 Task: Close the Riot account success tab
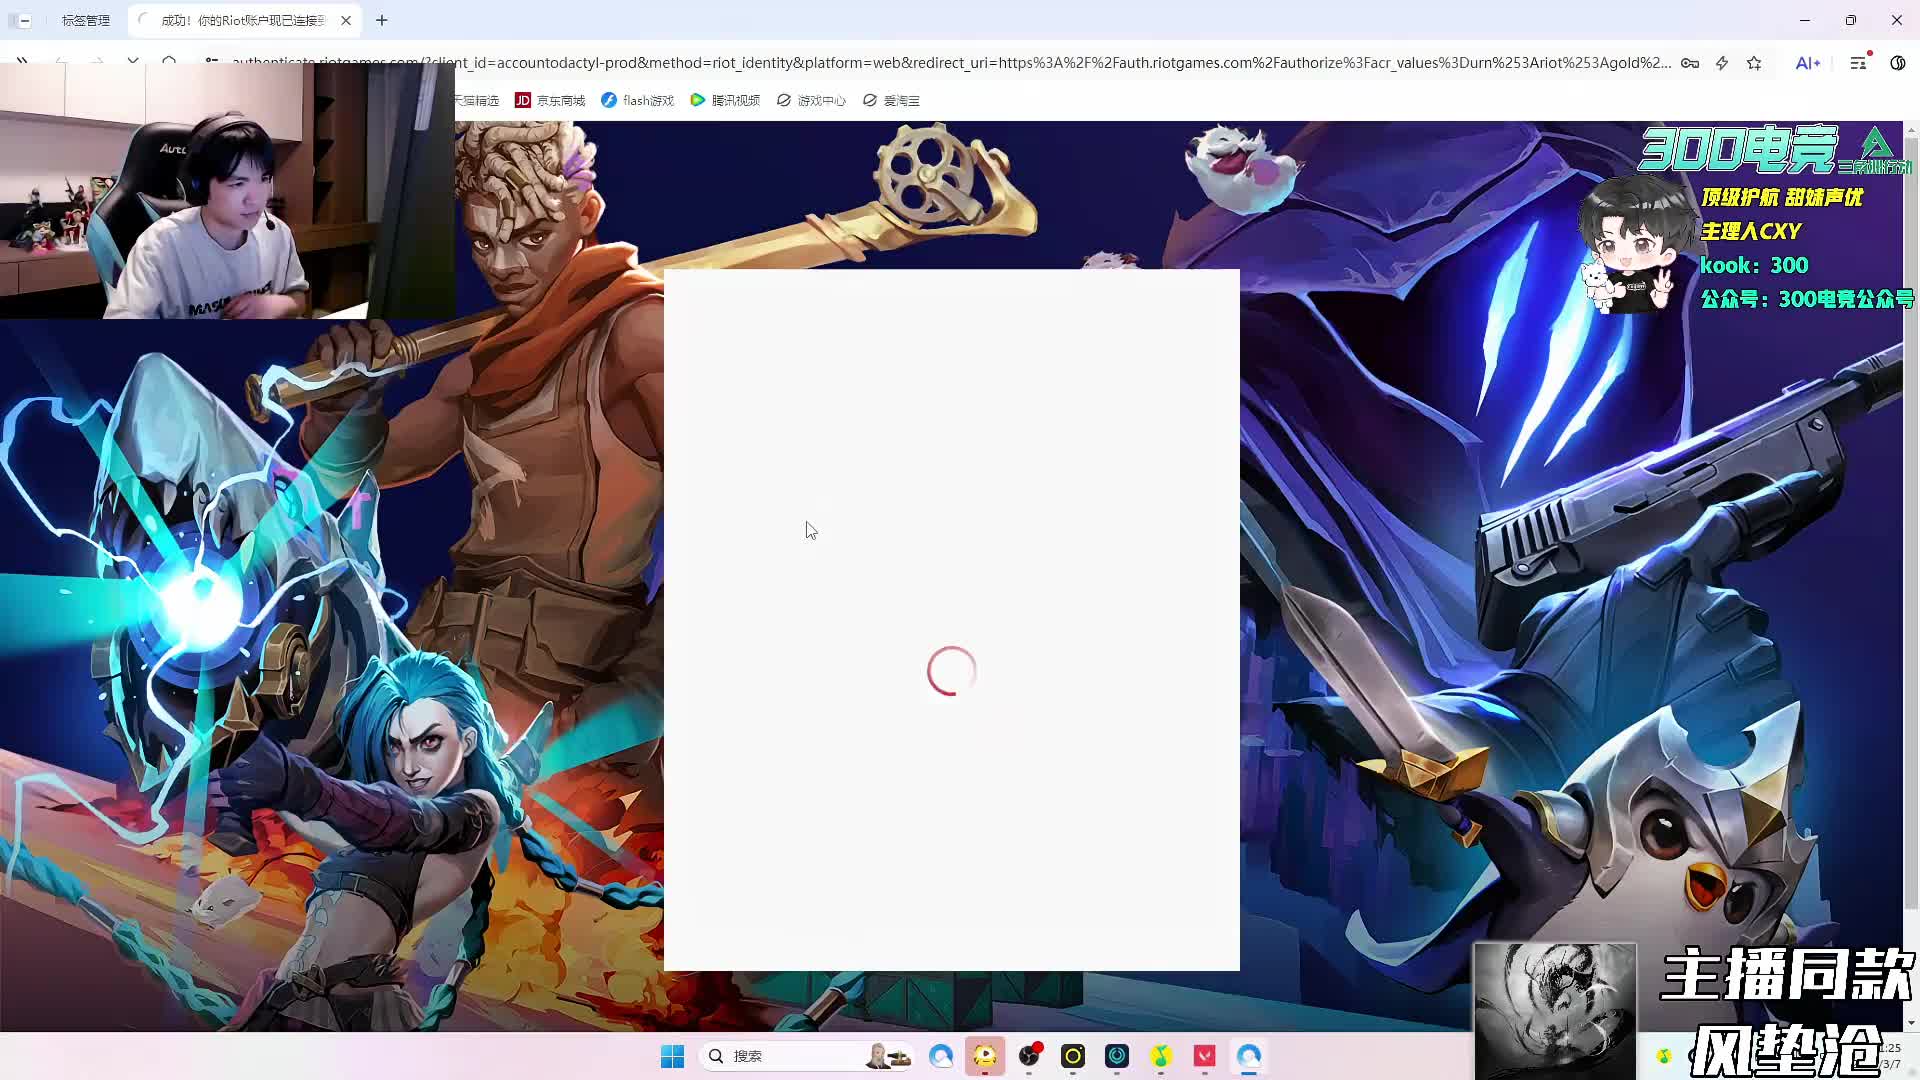click(x=346, y=20)
